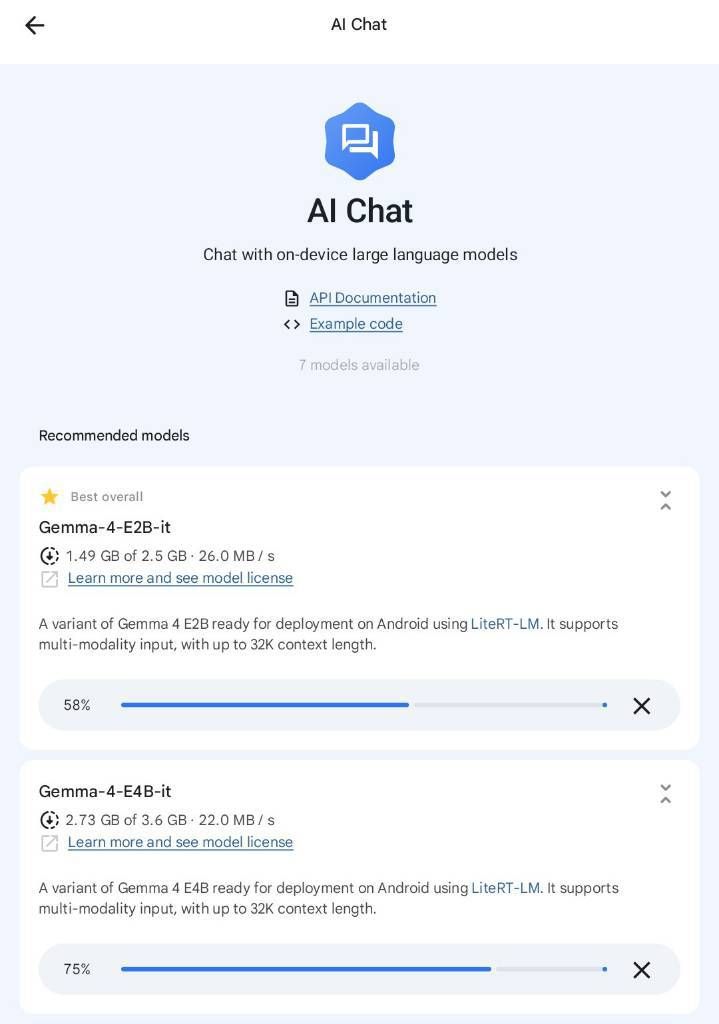
Task: Open Gemma-4-E4B-it model license link
Action: point(180,842)
